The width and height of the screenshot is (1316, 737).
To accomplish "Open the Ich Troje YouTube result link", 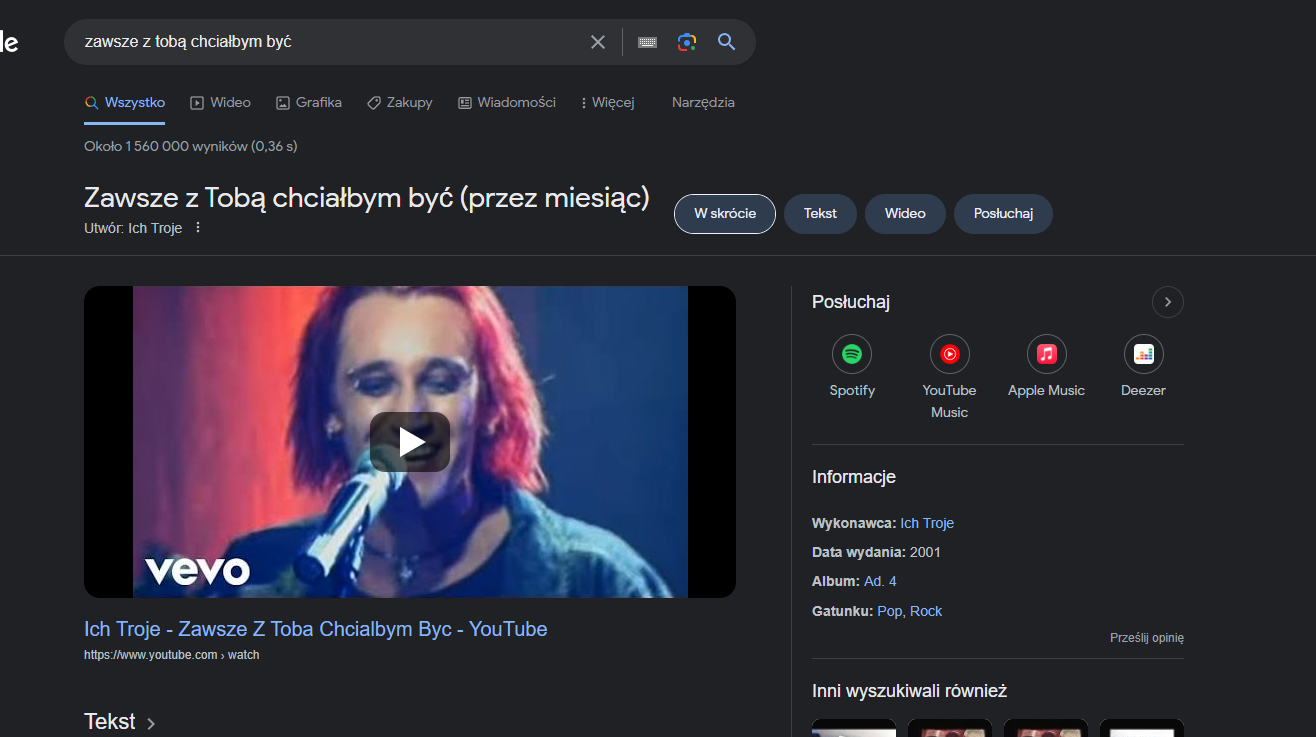I will click(315, 629).
